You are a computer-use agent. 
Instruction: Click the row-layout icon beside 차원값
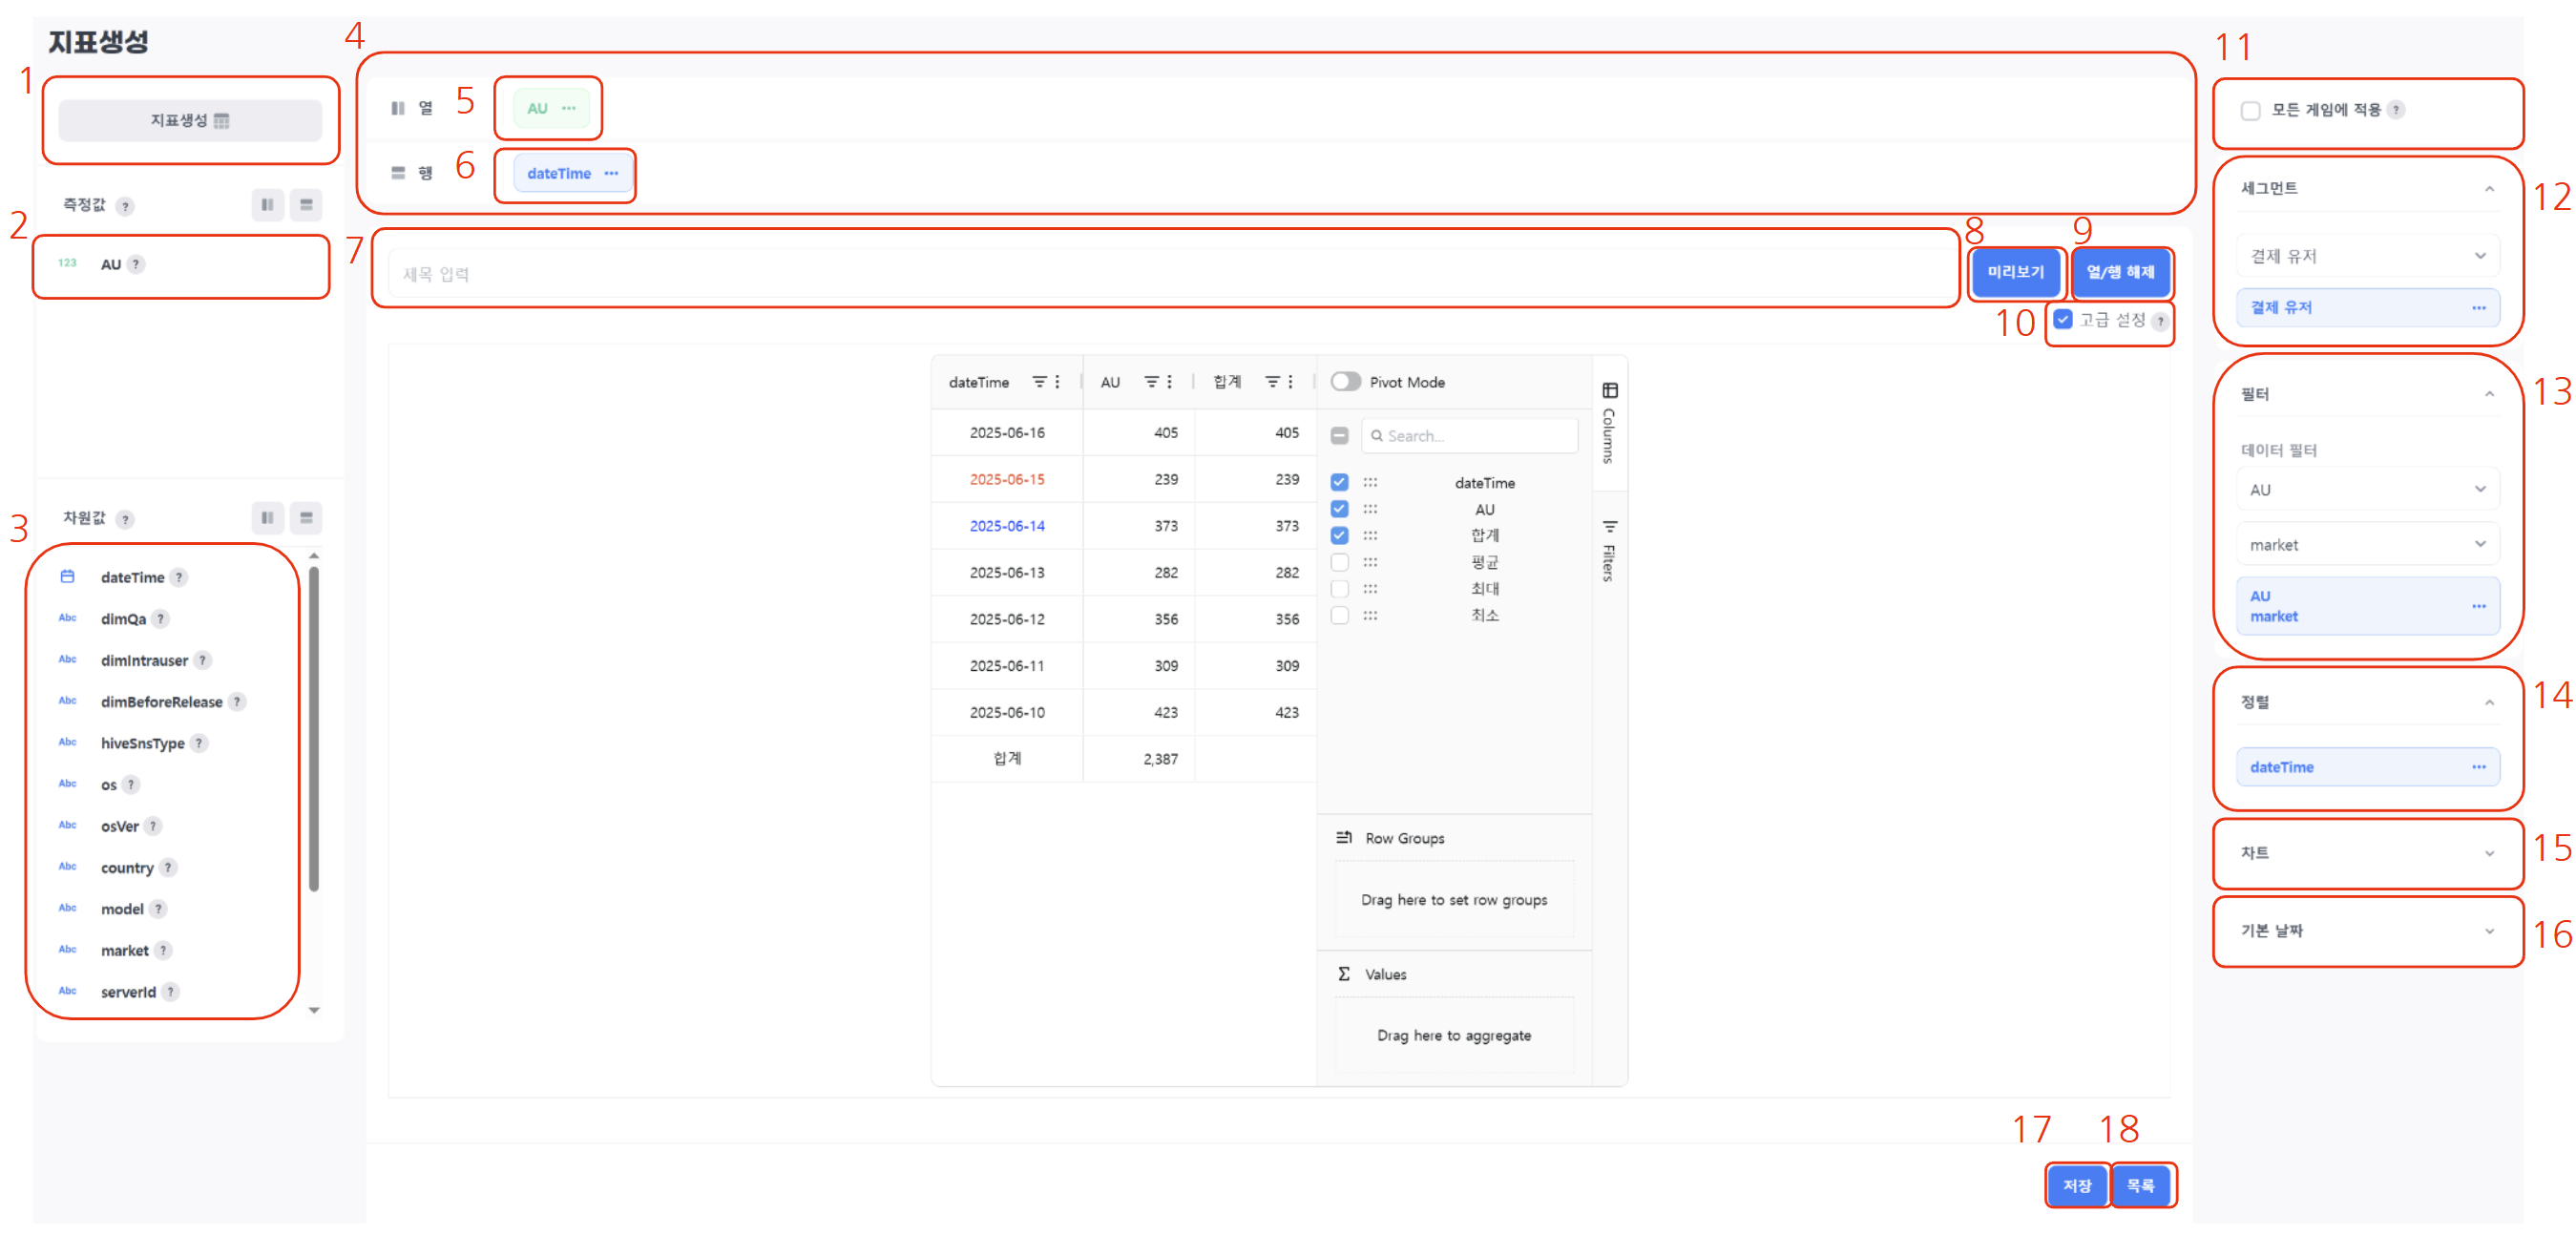coord(306,518)
